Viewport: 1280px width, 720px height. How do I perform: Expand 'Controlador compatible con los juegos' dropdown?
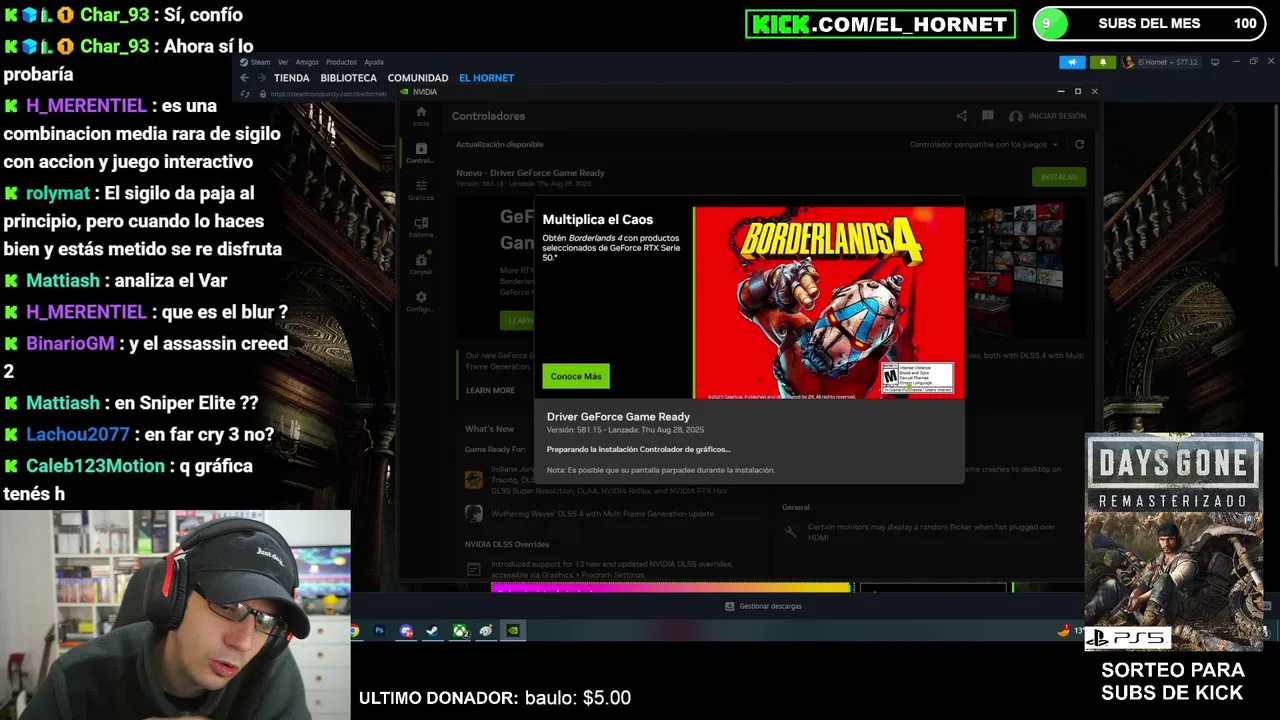pos(983,145)
